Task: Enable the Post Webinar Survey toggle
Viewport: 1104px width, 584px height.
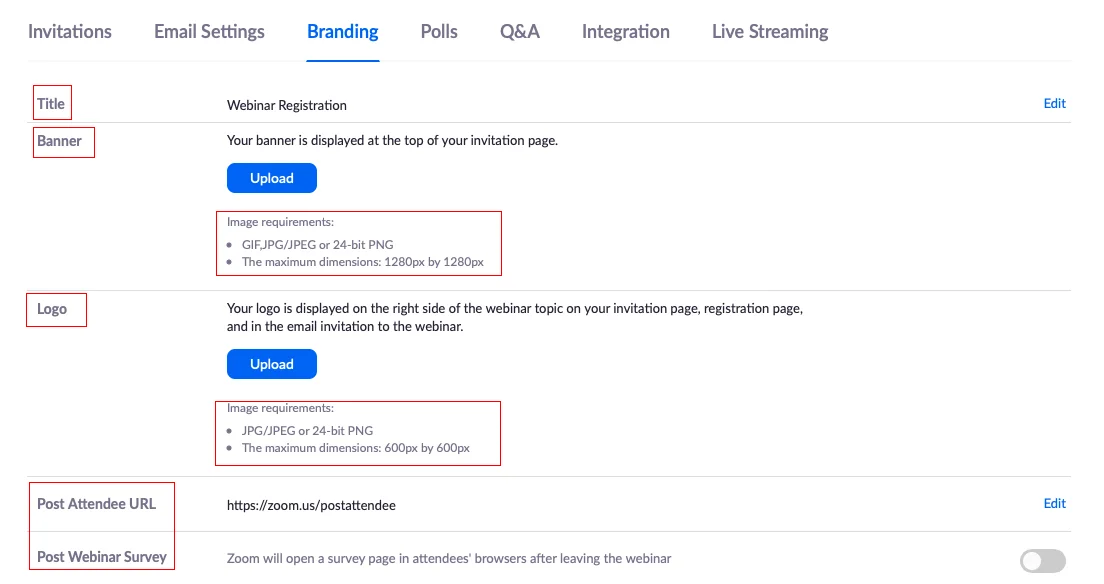Action: click(x=1042, y=561)
